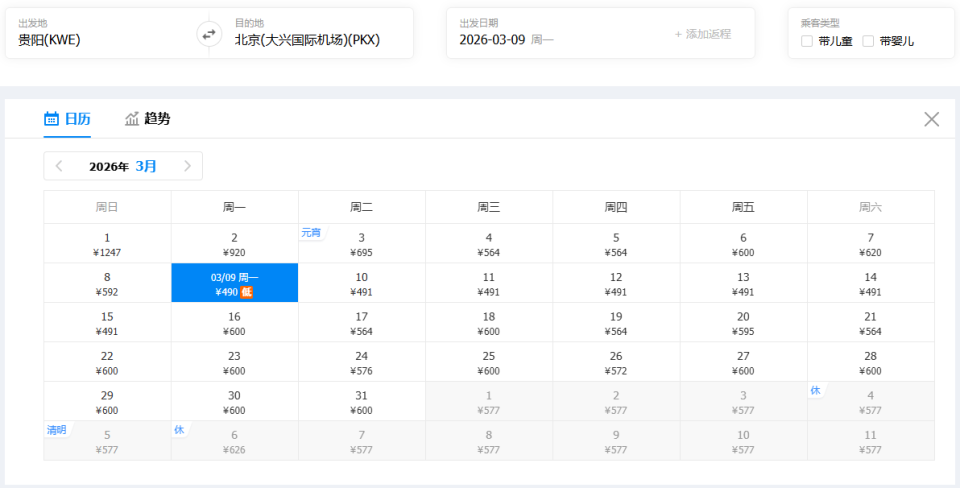Select March 19 priced ¥564
The height and width of the screenshot is (488, 960).
(617, 323)
